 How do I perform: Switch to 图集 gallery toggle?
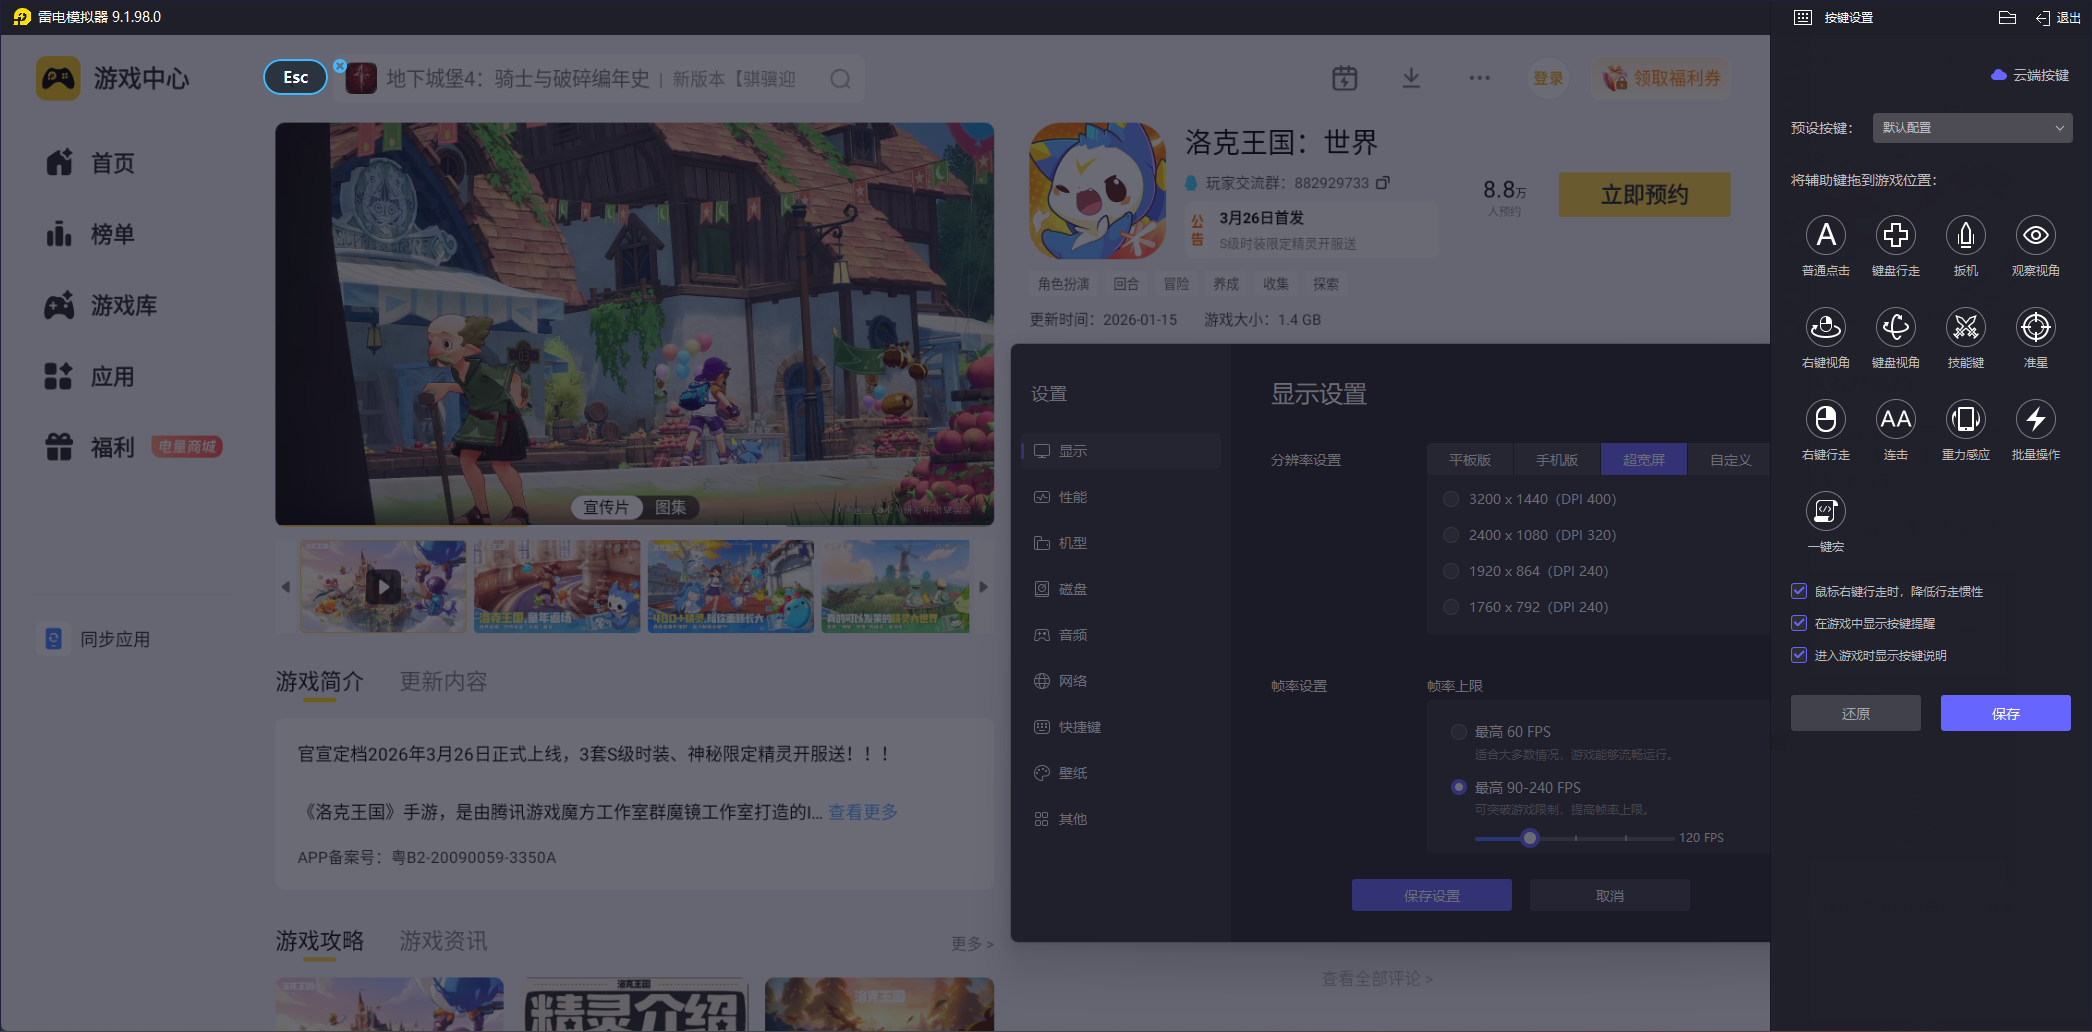(670, 507)
